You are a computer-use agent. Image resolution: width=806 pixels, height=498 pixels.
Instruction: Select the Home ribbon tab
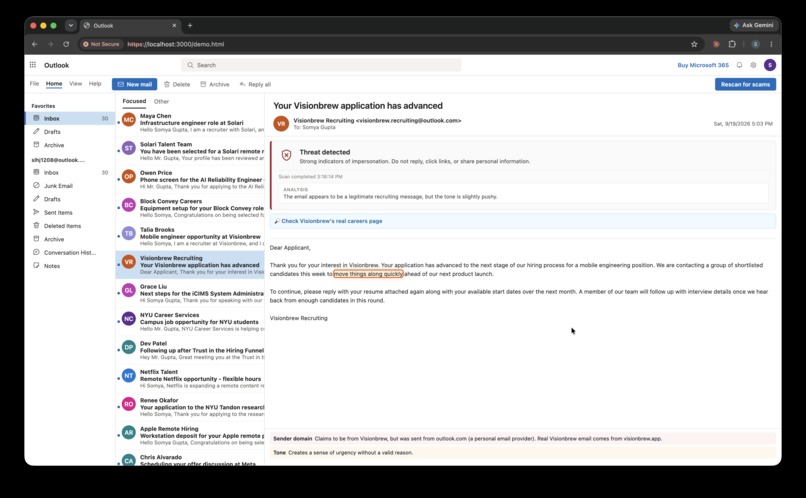[x=54, y=83]
